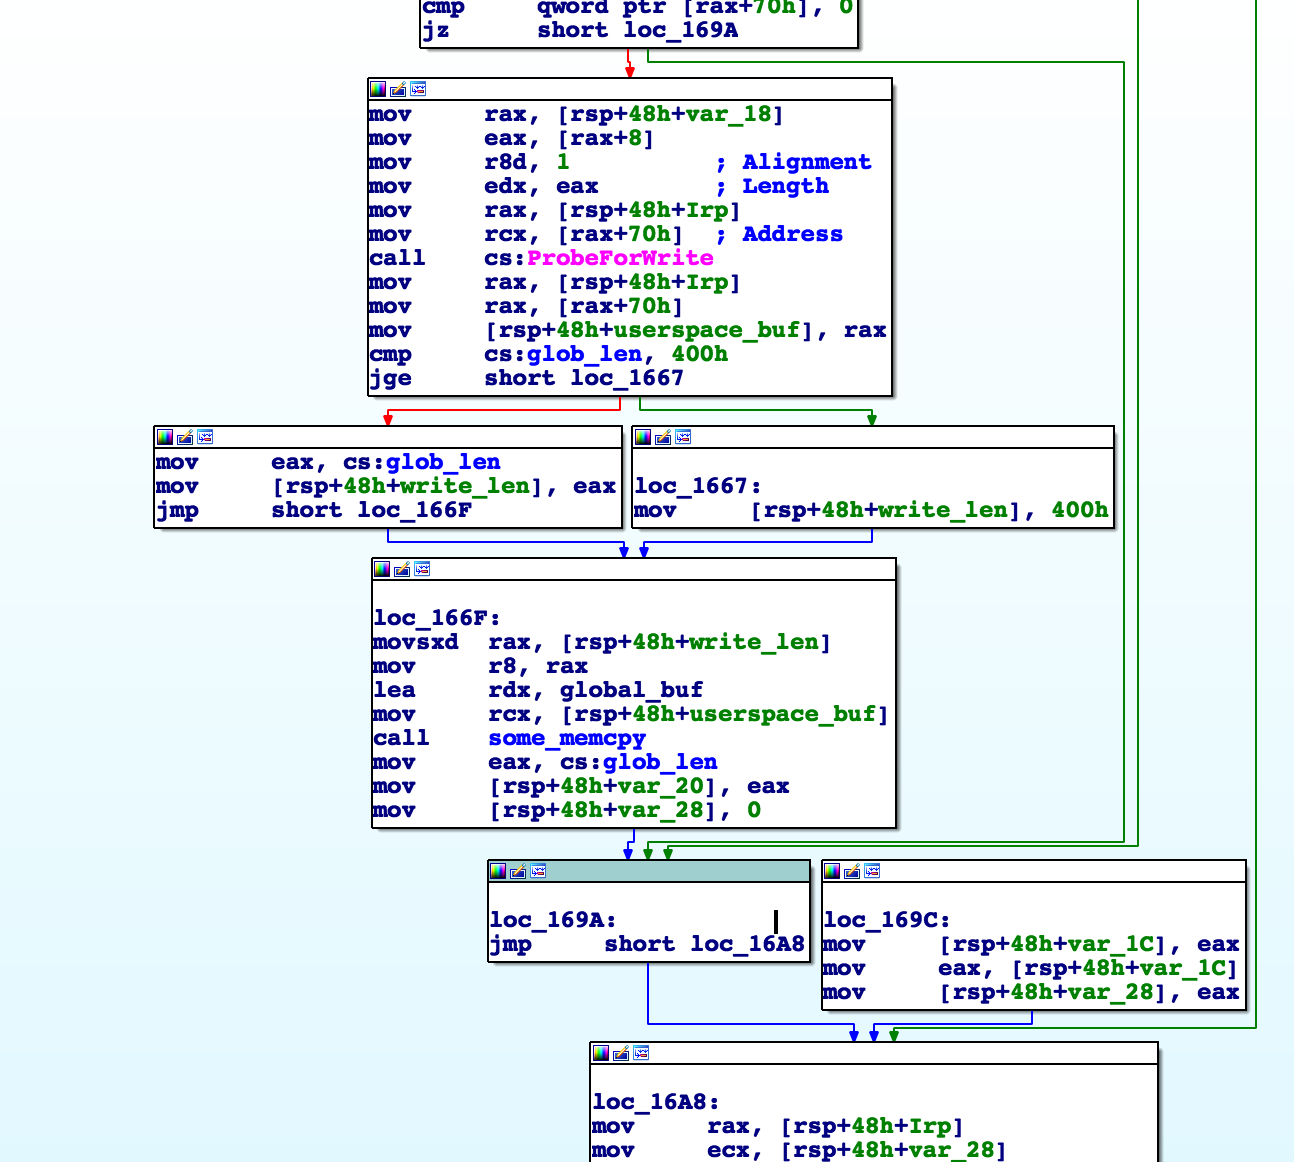This screenshot has width=1294, height=1162.
Task: Click pencil edit icon on ProbeForWrite block
Action: pyautogui.click(x=398, y=89)
